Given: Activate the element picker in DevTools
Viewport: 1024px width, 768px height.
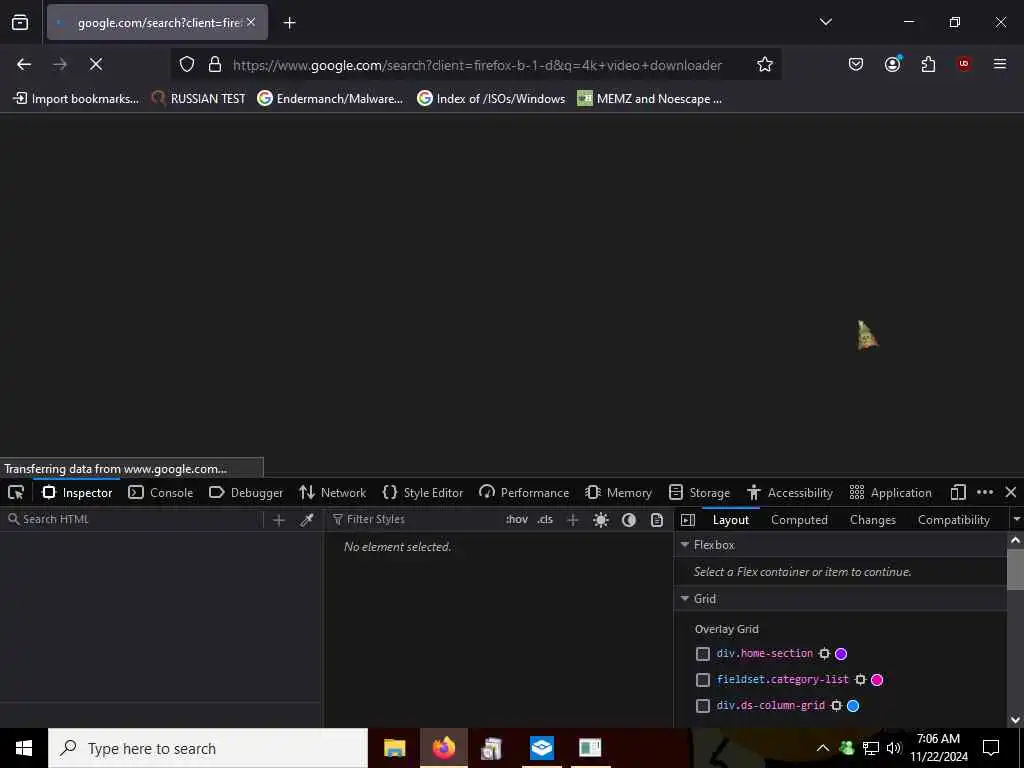Looking at the screenshot, I should pyautogui.click(x=16, y=492).
